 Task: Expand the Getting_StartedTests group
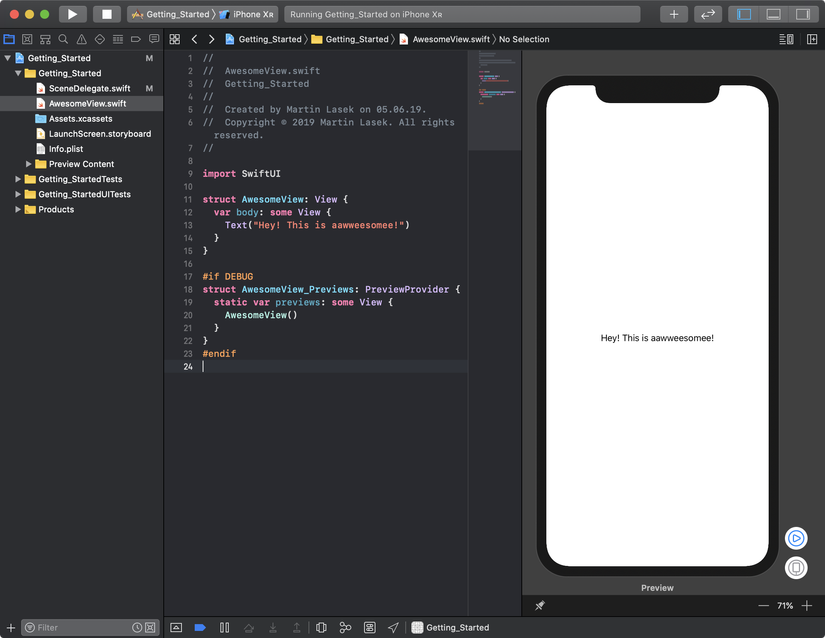tap(18, 180)
